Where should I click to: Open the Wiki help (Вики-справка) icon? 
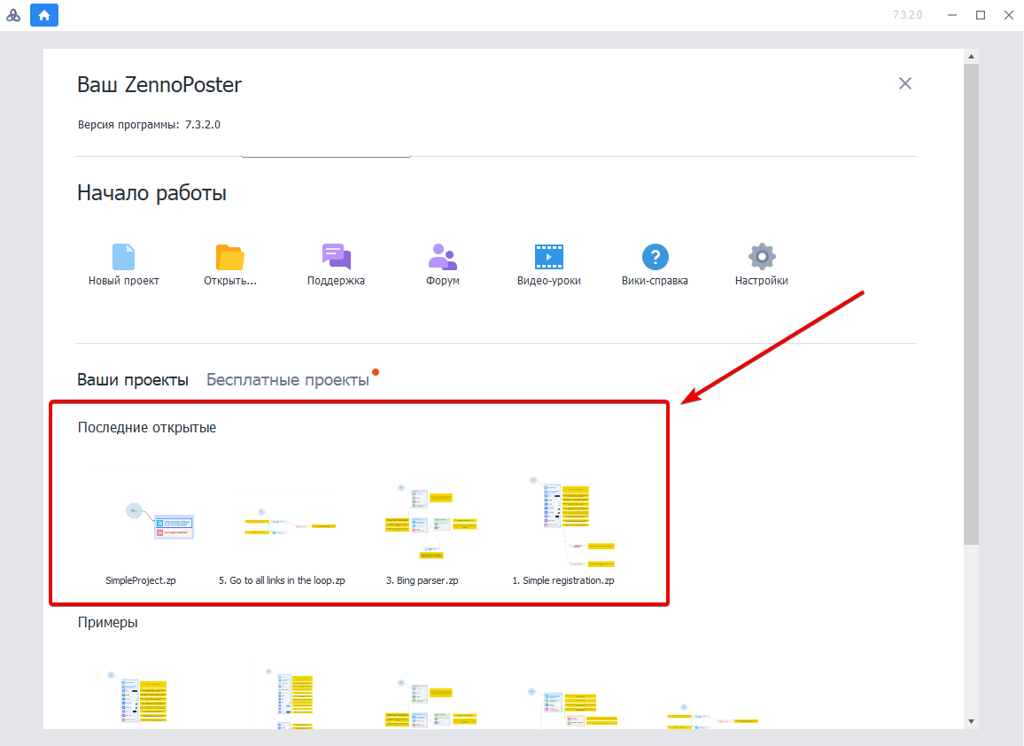tap(655, 257)
